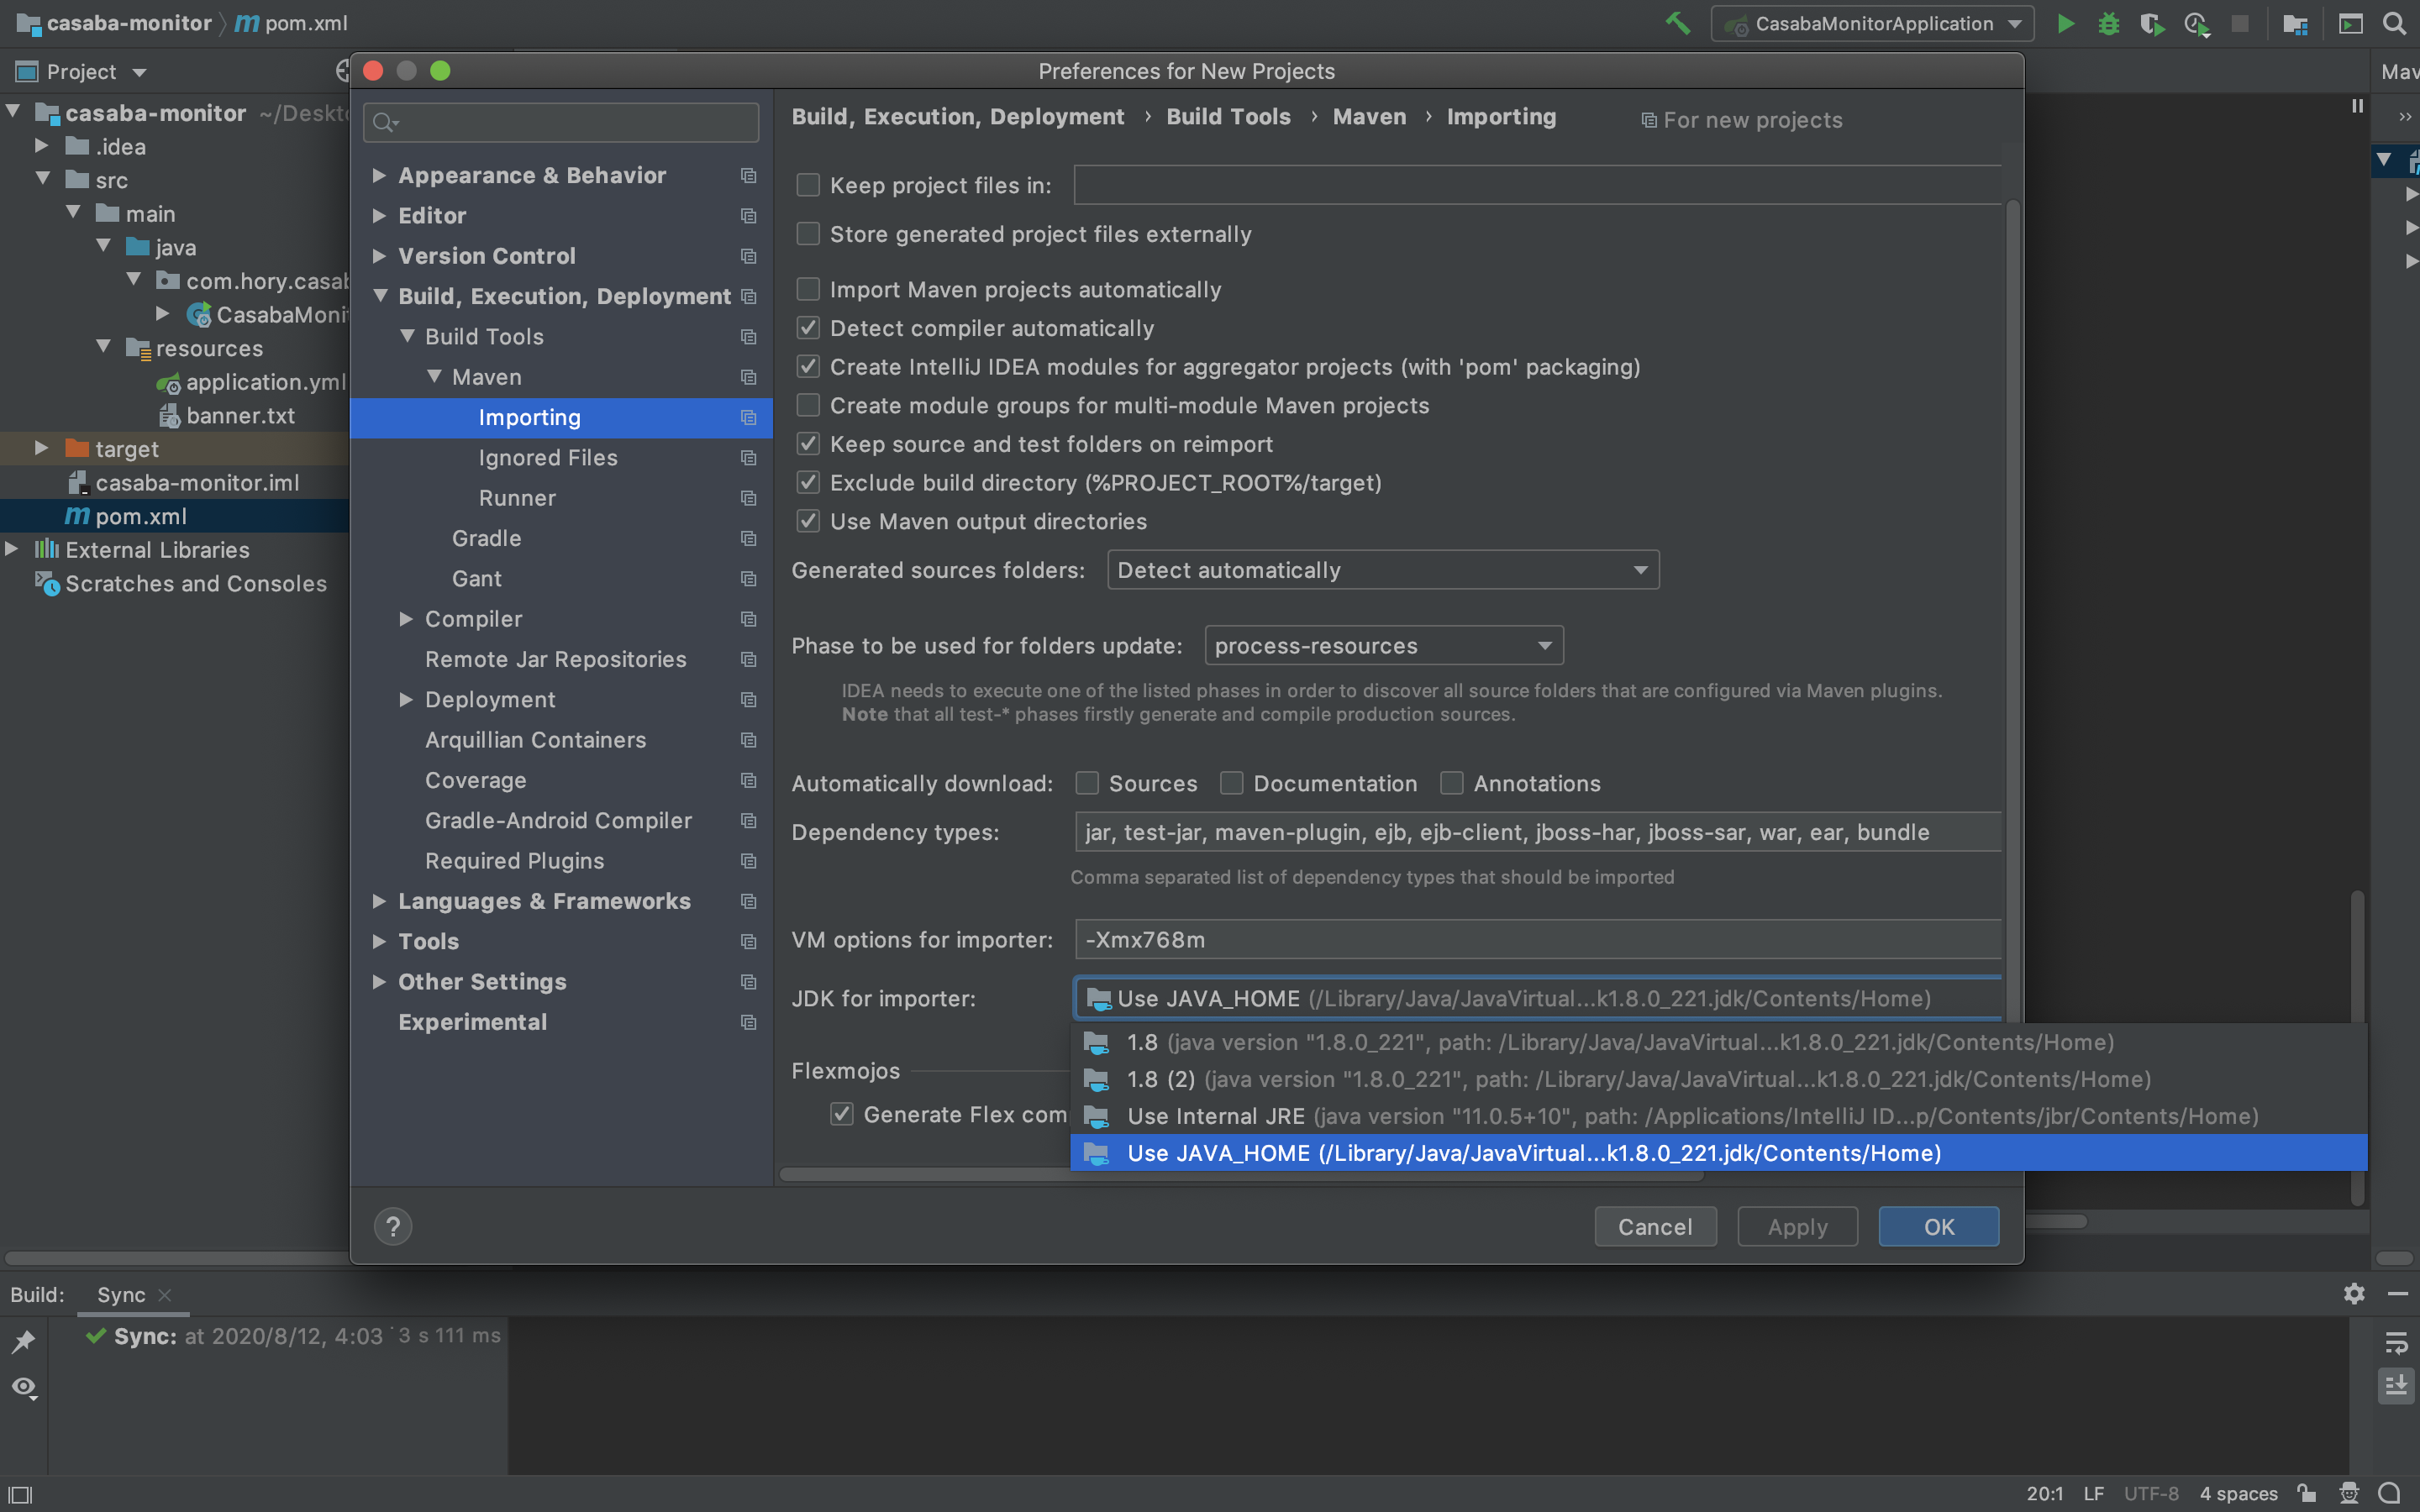This screenshot has width=2420, height=1512.
Task: Check Sources automatic download
Action: pos(1087,783)
